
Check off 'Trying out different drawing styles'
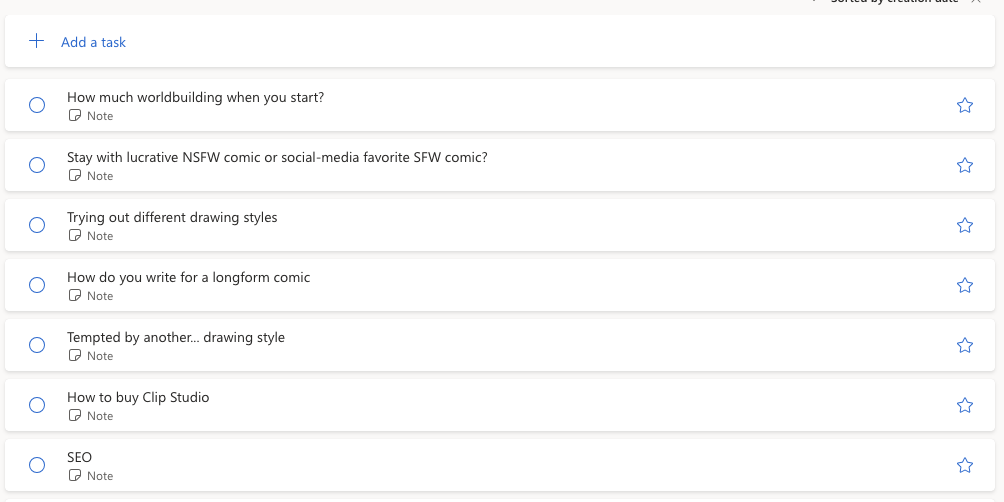click(x=37, y=225)
